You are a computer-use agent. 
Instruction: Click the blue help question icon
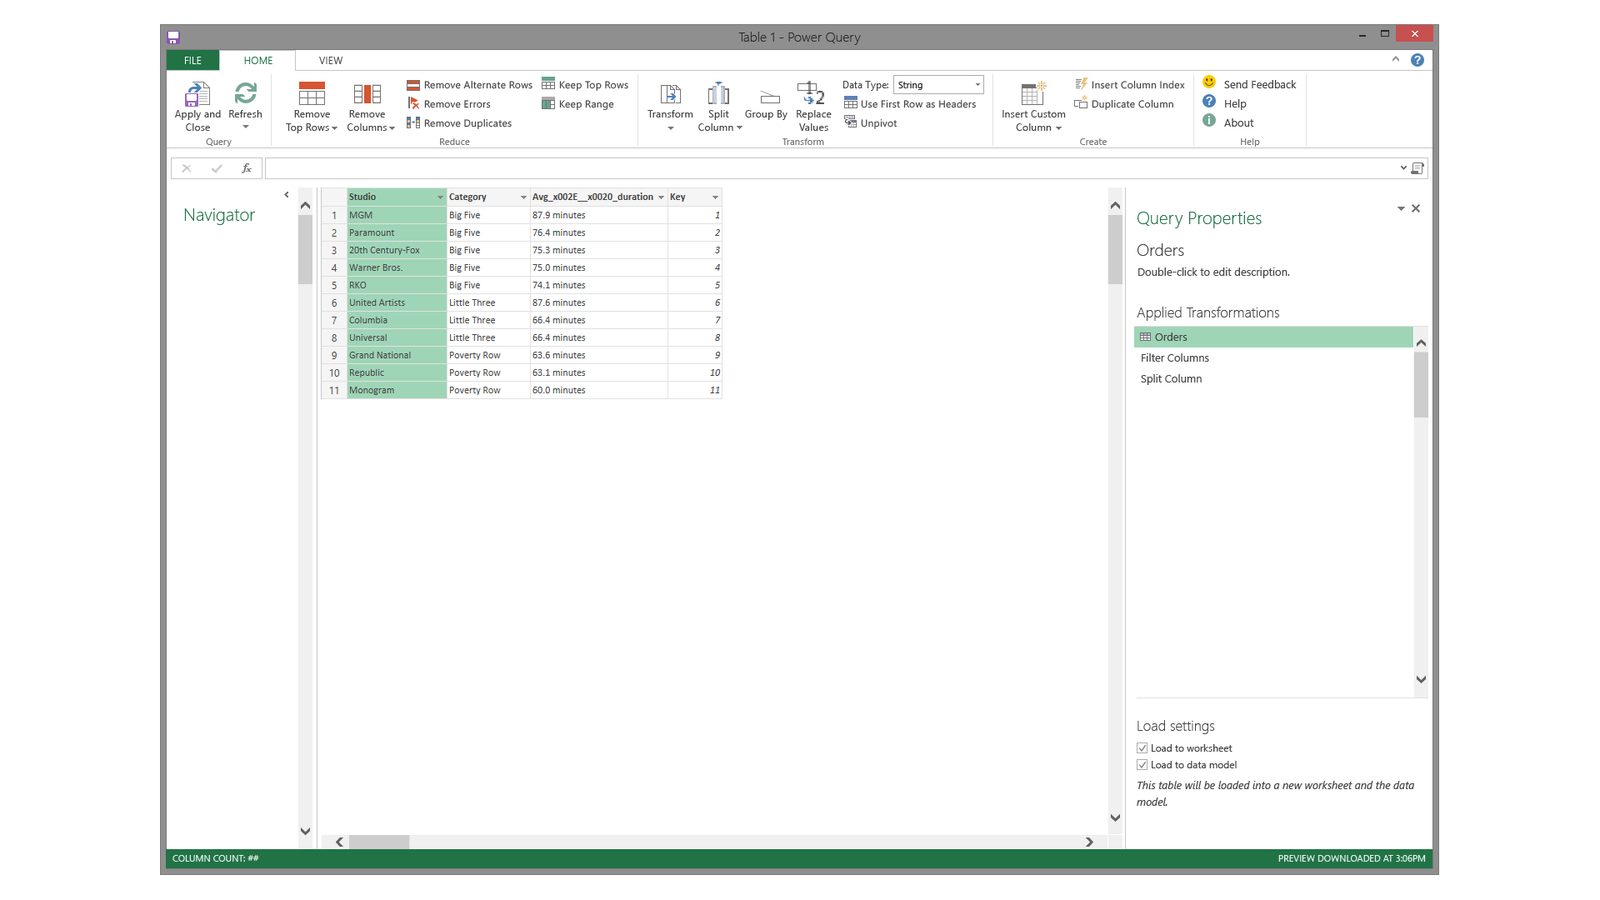pos(1417,60)
